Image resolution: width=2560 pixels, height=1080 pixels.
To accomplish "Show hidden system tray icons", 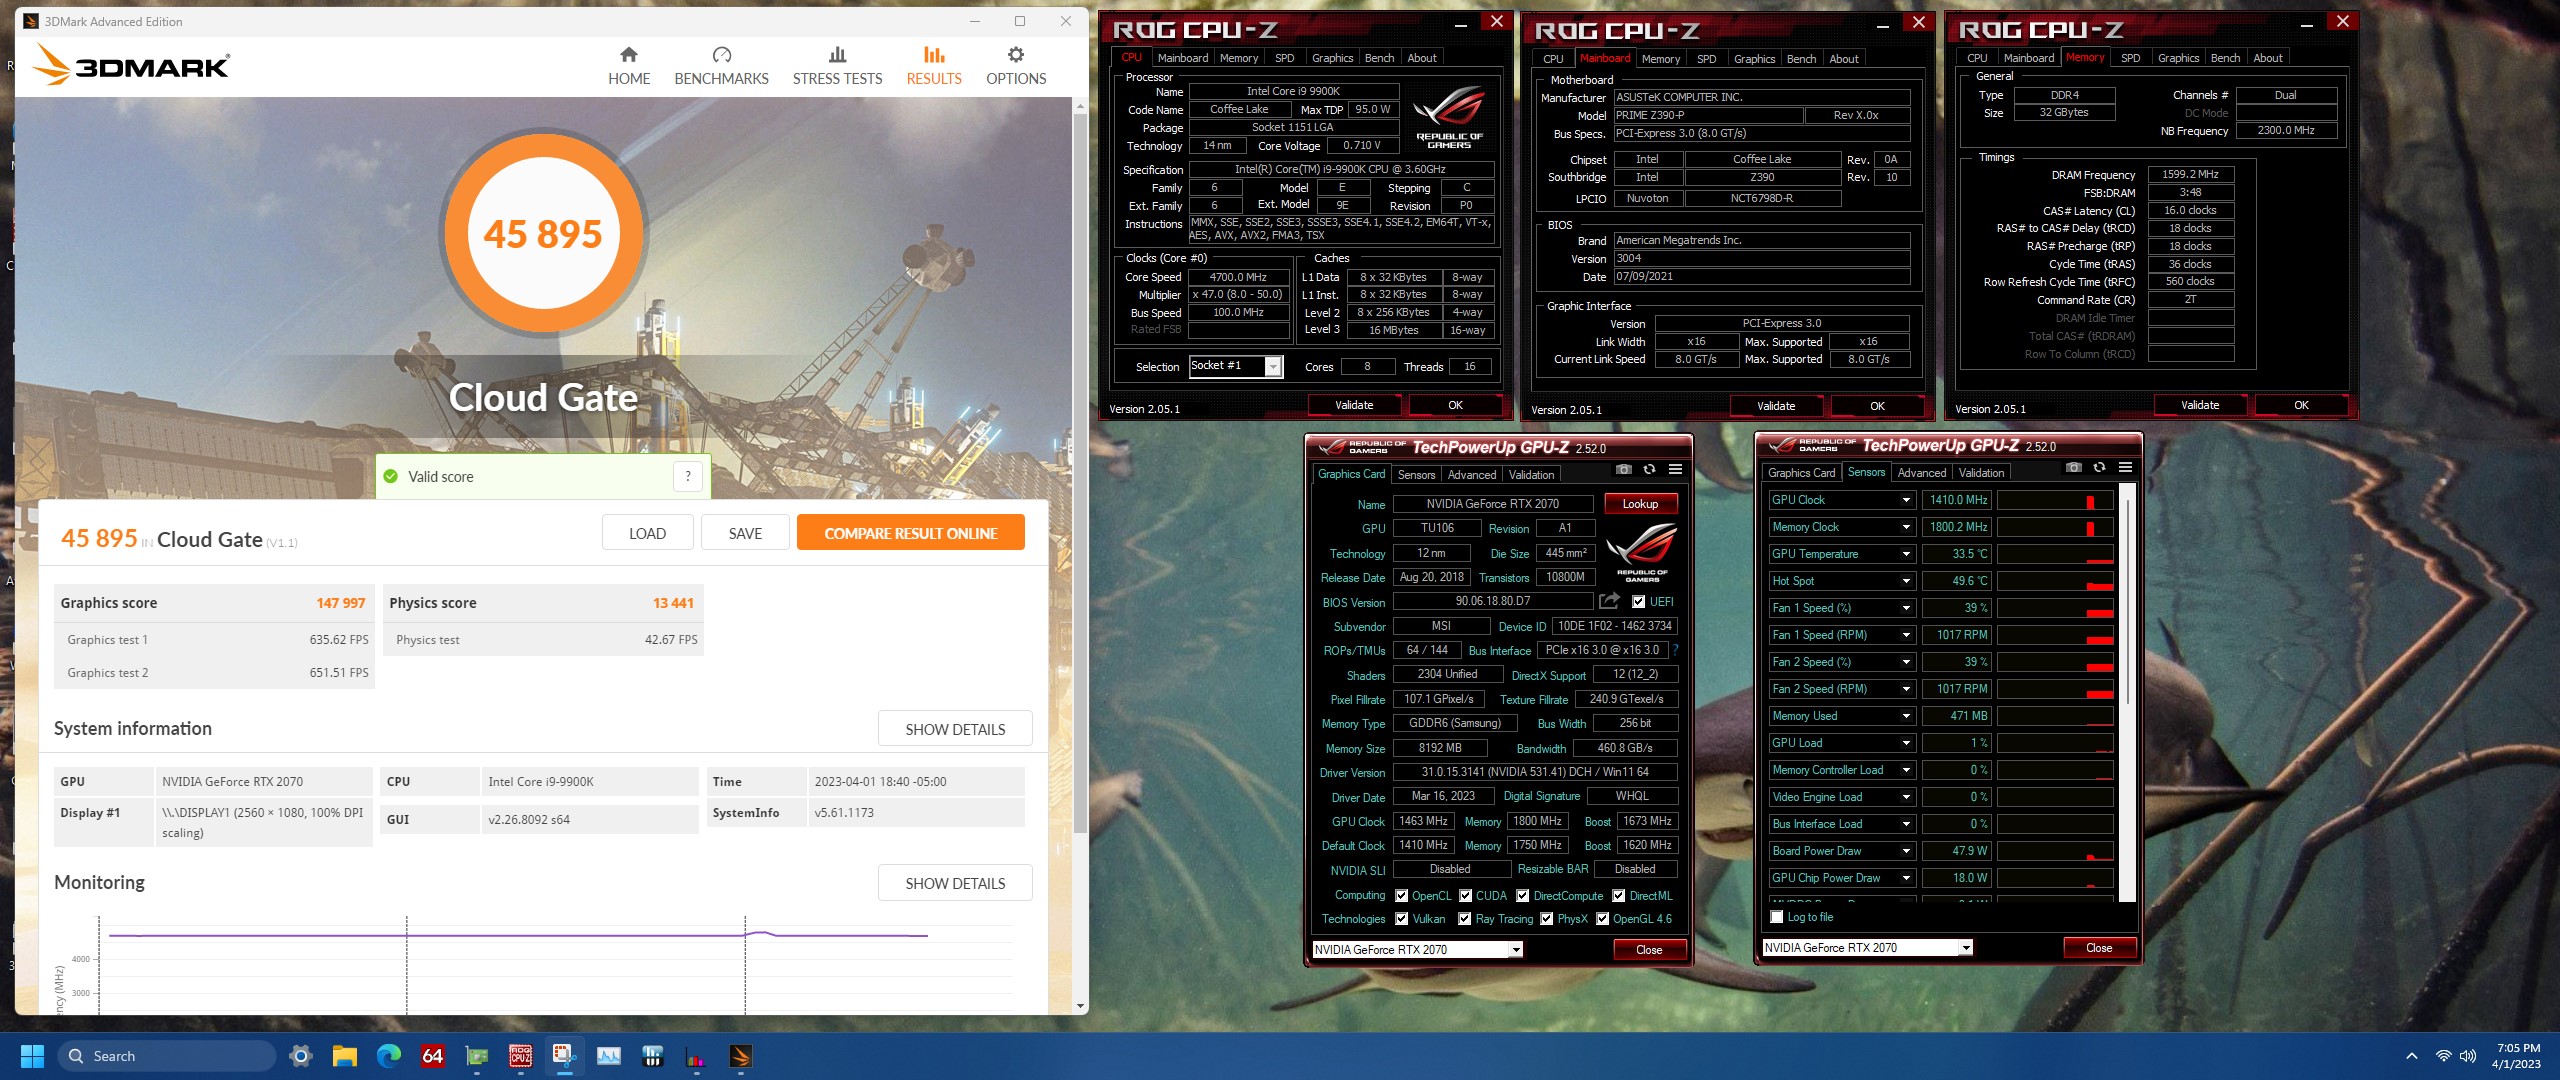I will point(2411,1056).
